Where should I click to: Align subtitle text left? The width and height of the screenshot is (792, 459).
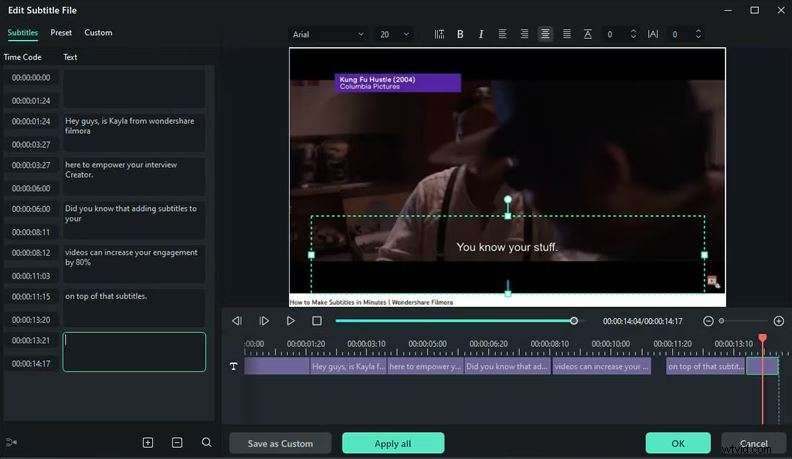503,34
